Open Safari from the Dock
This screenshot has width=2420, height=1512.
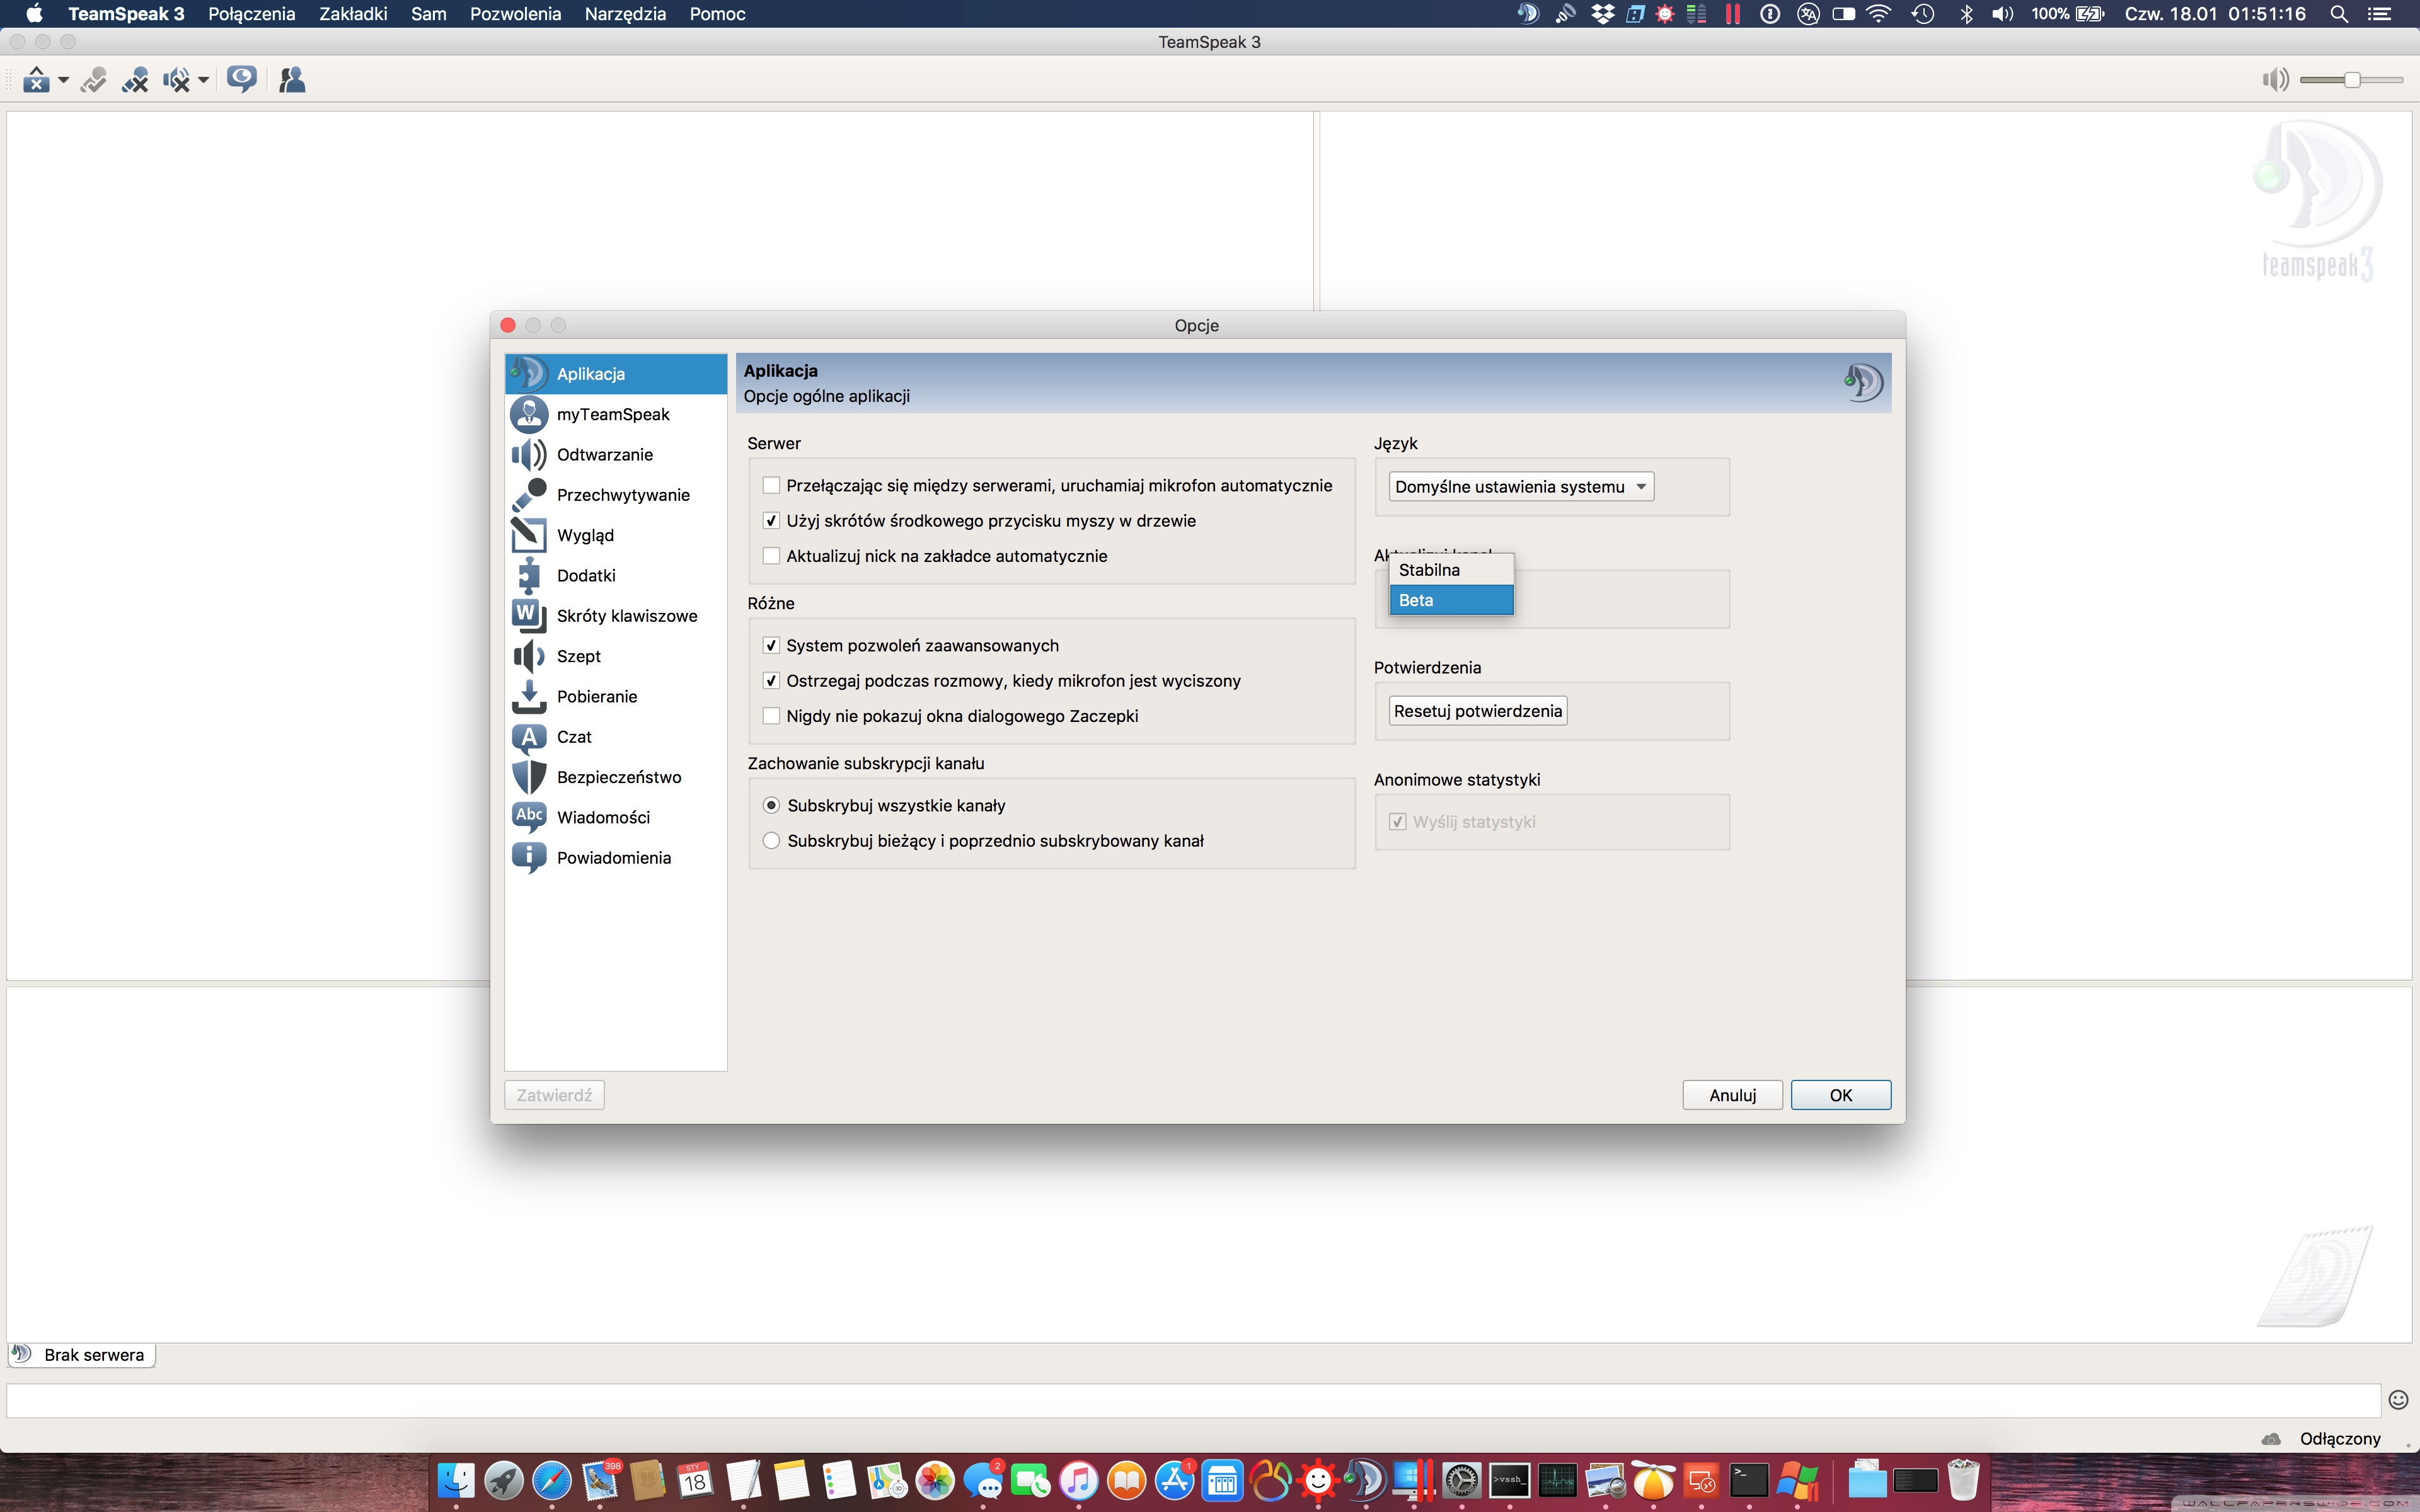click(x=551, y=1481)
